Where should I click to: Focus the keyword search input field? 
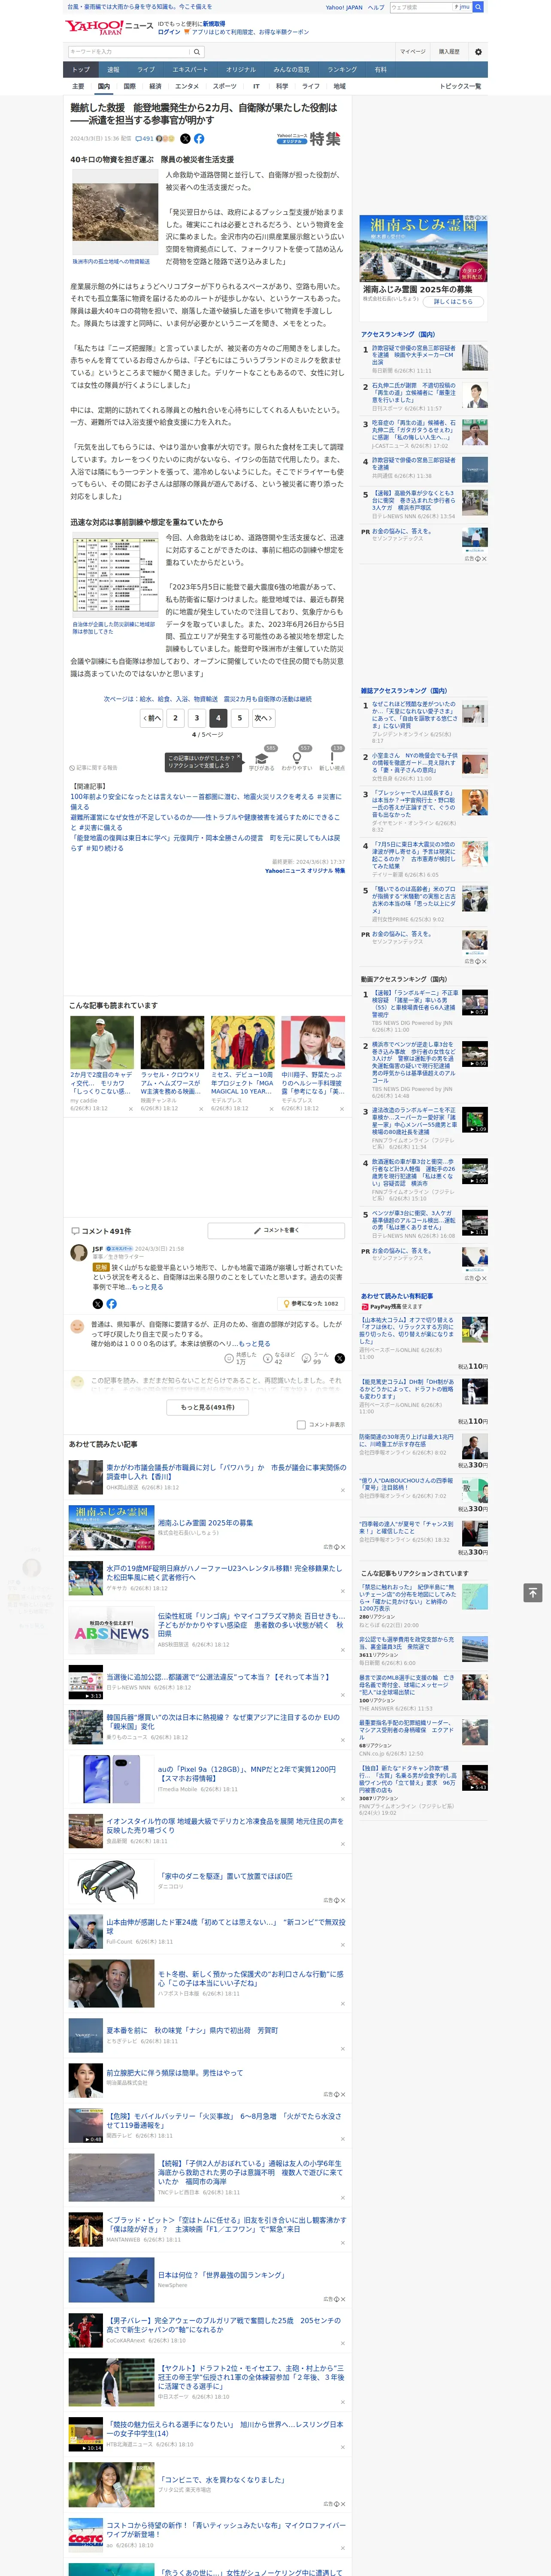pos(129,51)
